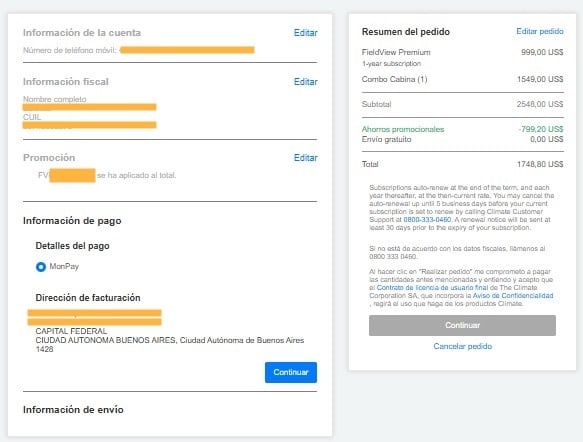Screen dimensions: 583x442
Task: Select the MonPay radio button
Action: [x=41, y=267]
